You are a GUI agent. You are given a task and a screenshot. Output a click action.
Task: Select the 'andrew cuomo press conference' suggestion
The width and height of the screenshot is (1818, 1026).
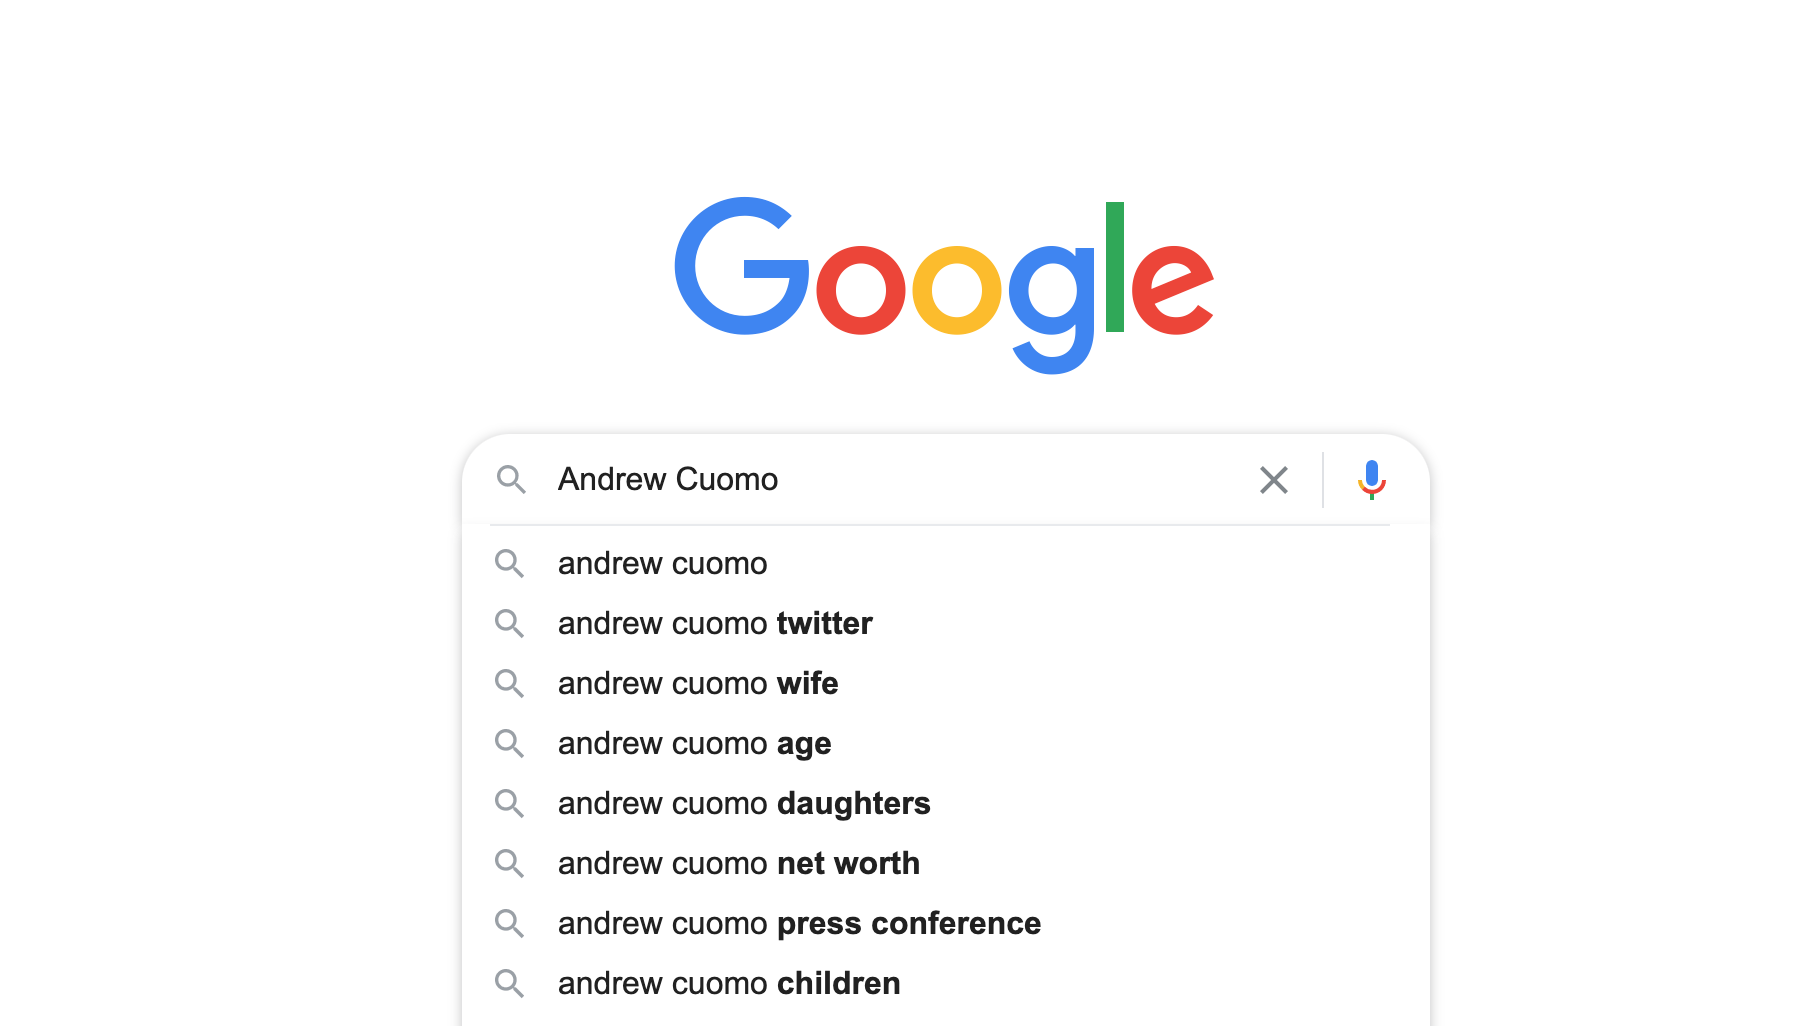pyautogui.click(x=799, y=924)
